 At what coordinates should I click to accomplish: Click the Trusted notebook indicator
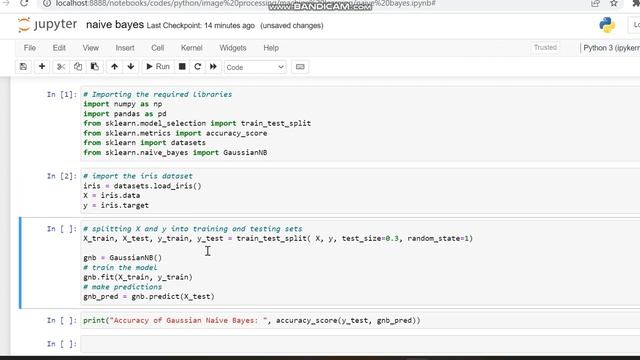click(x=545, y=48)
